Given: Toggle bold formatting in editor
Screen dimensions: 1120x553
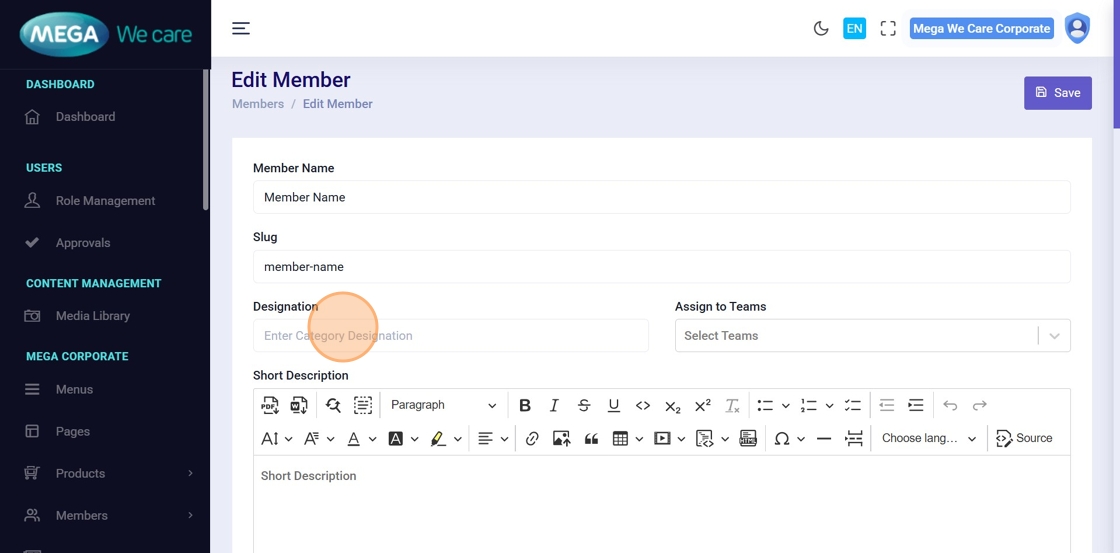Looking at the screenshot, I should [x=524, y=405].
